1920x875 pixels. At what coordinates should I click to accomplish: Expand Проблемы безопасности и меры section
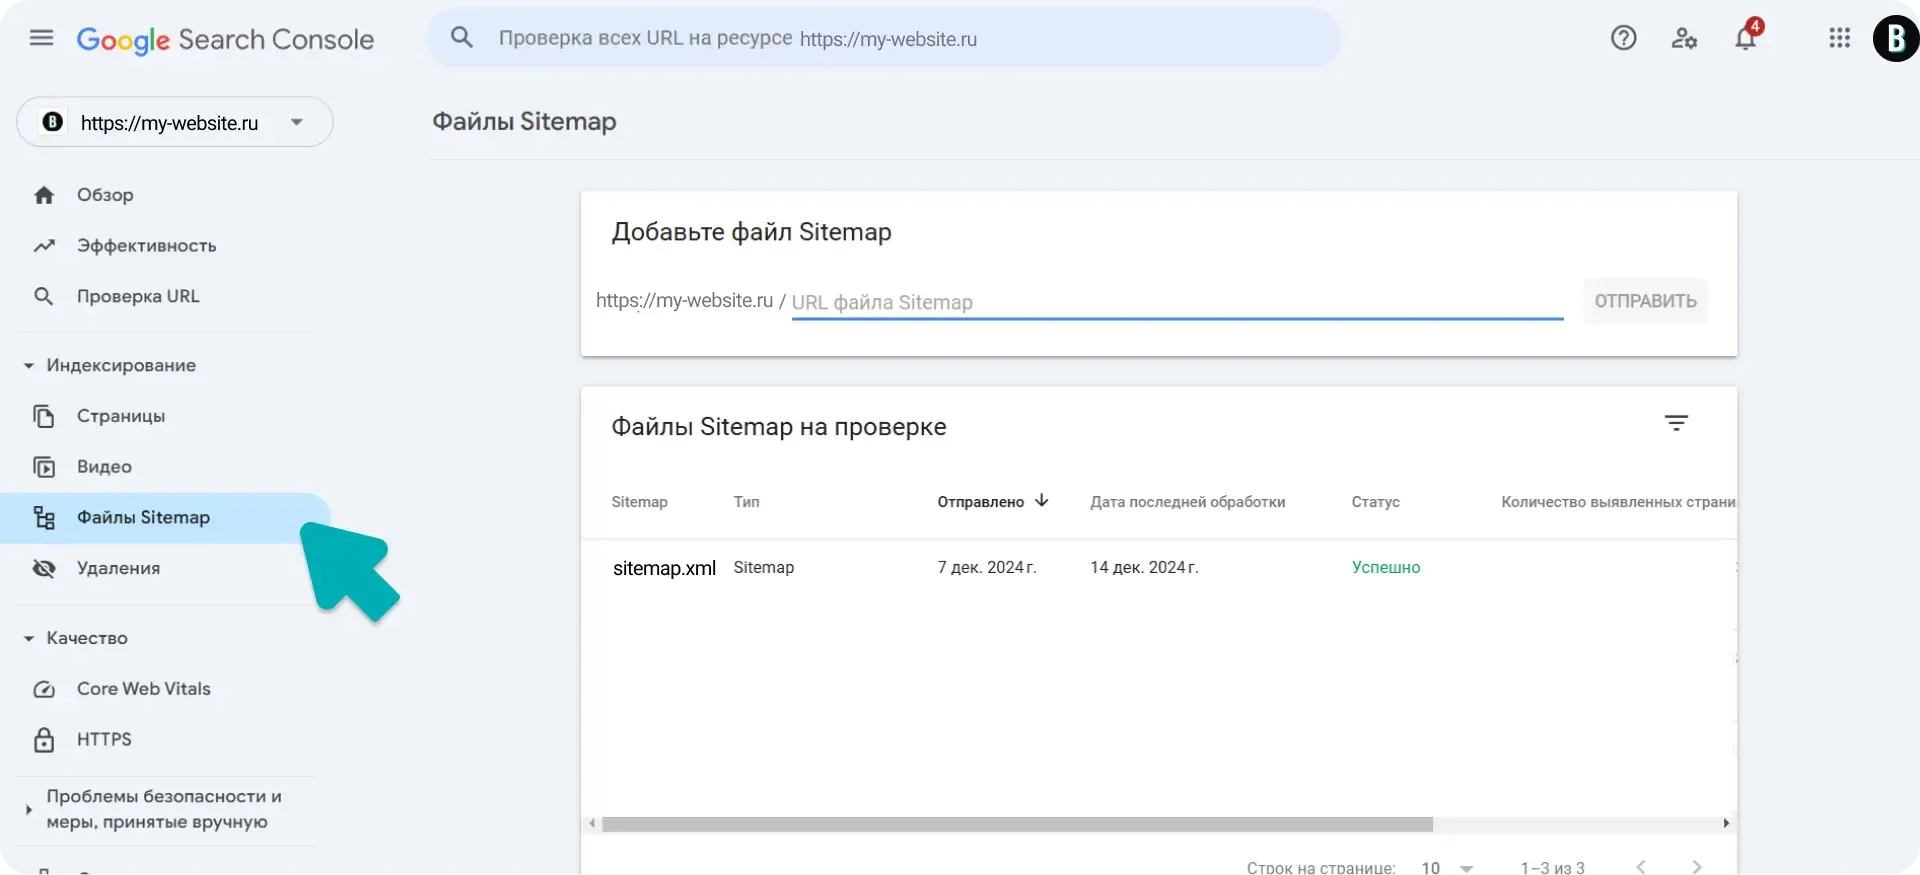click(x=29, y=809)
